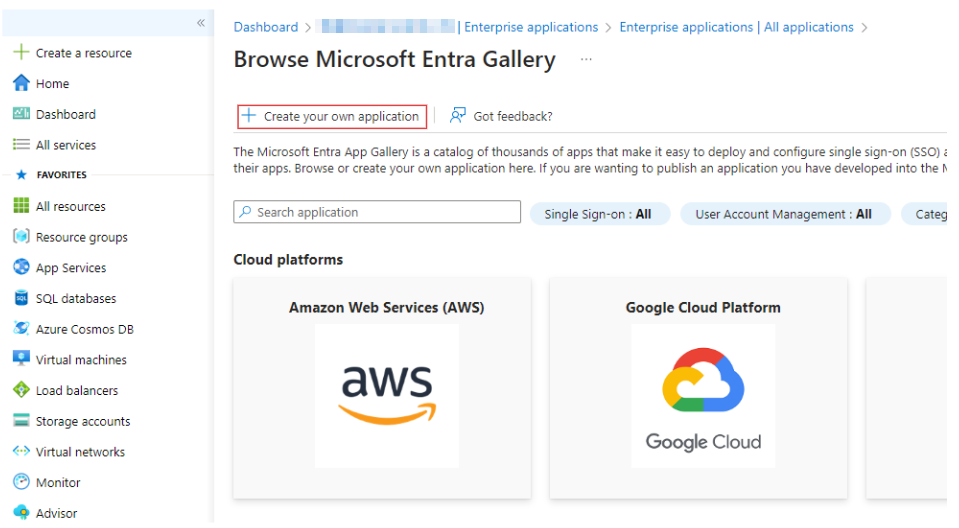Click the All resources grid icon
This screenshot has height=528, width=959.
[x=21, y=206]
